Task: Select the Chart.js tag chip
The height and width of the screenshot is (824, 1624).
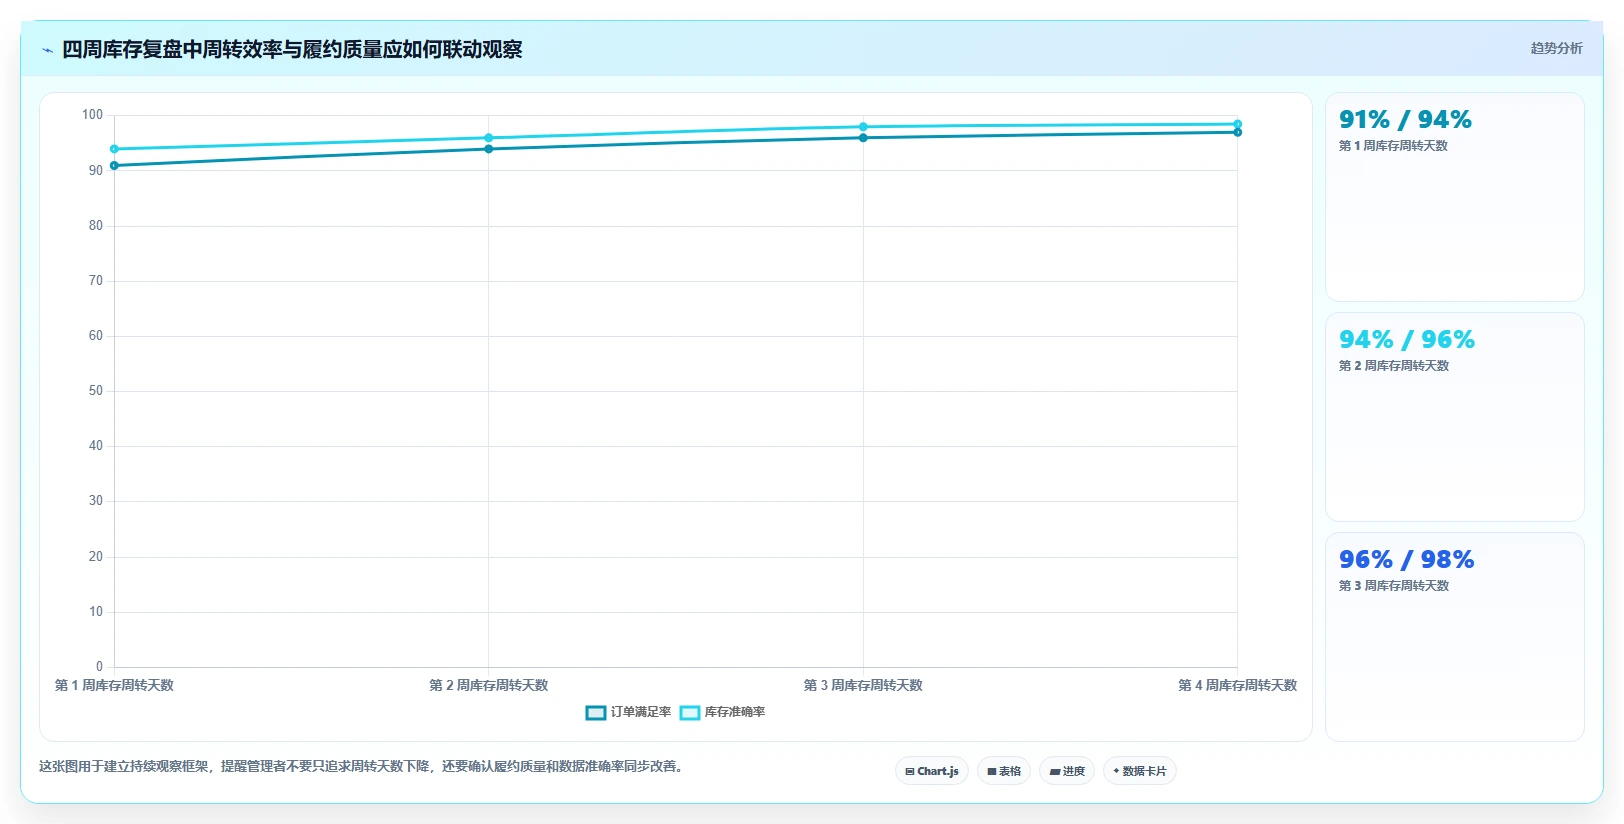Action: 932,771
